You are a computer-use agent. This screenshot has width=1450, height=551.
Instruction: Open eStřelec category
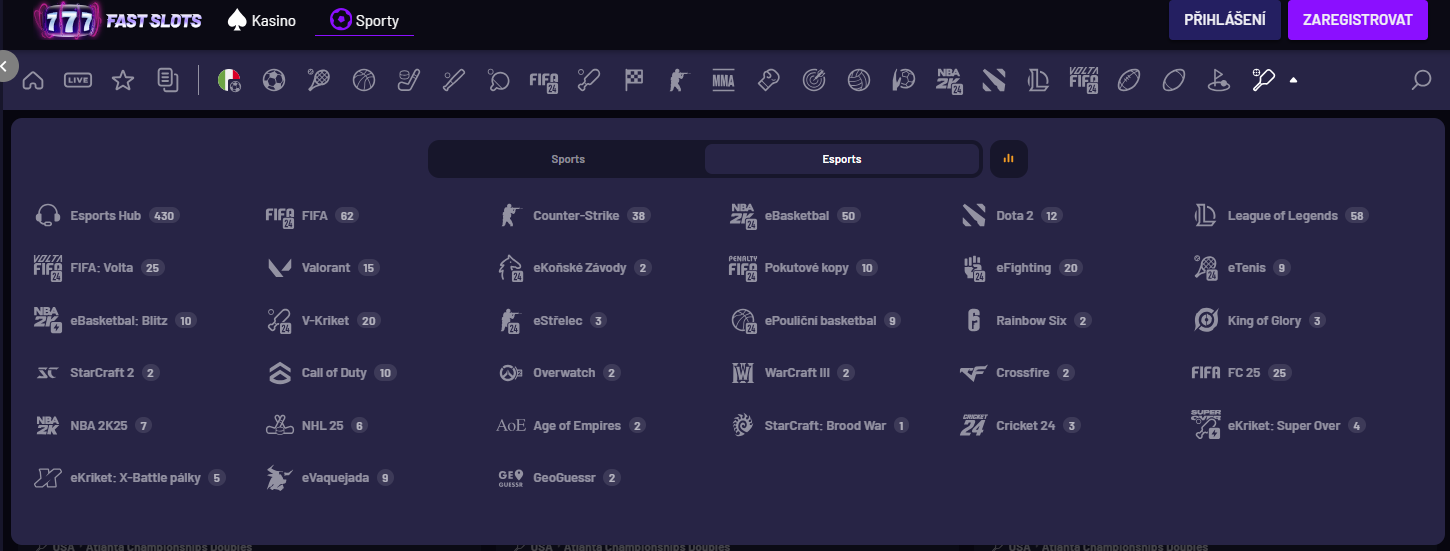[552, 320]
